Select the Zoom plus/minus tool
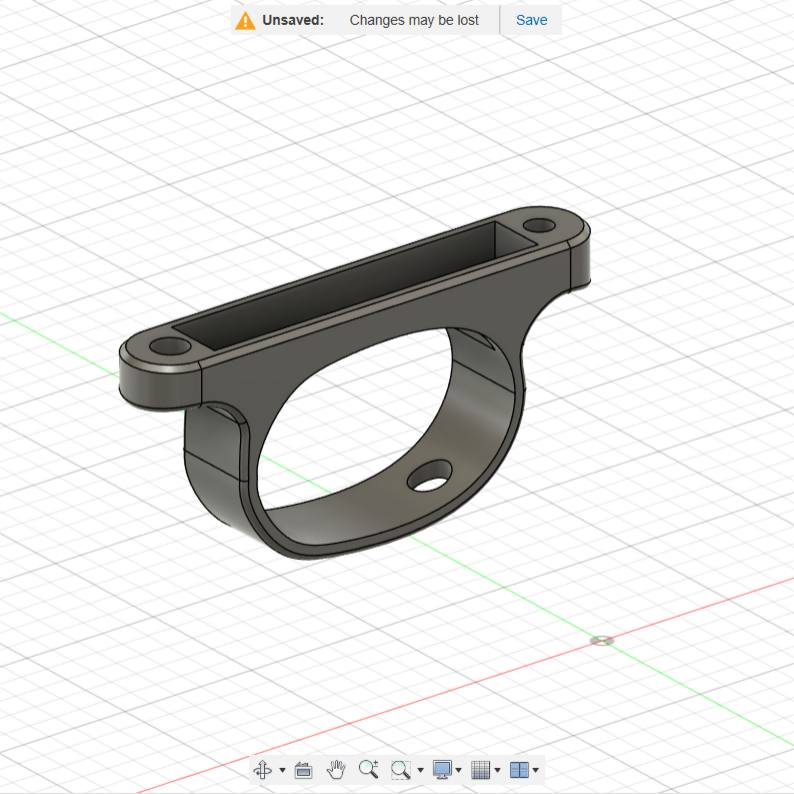The width and height of the screenshot is (794, 794). pyautogui.click(x=368, y=769)
